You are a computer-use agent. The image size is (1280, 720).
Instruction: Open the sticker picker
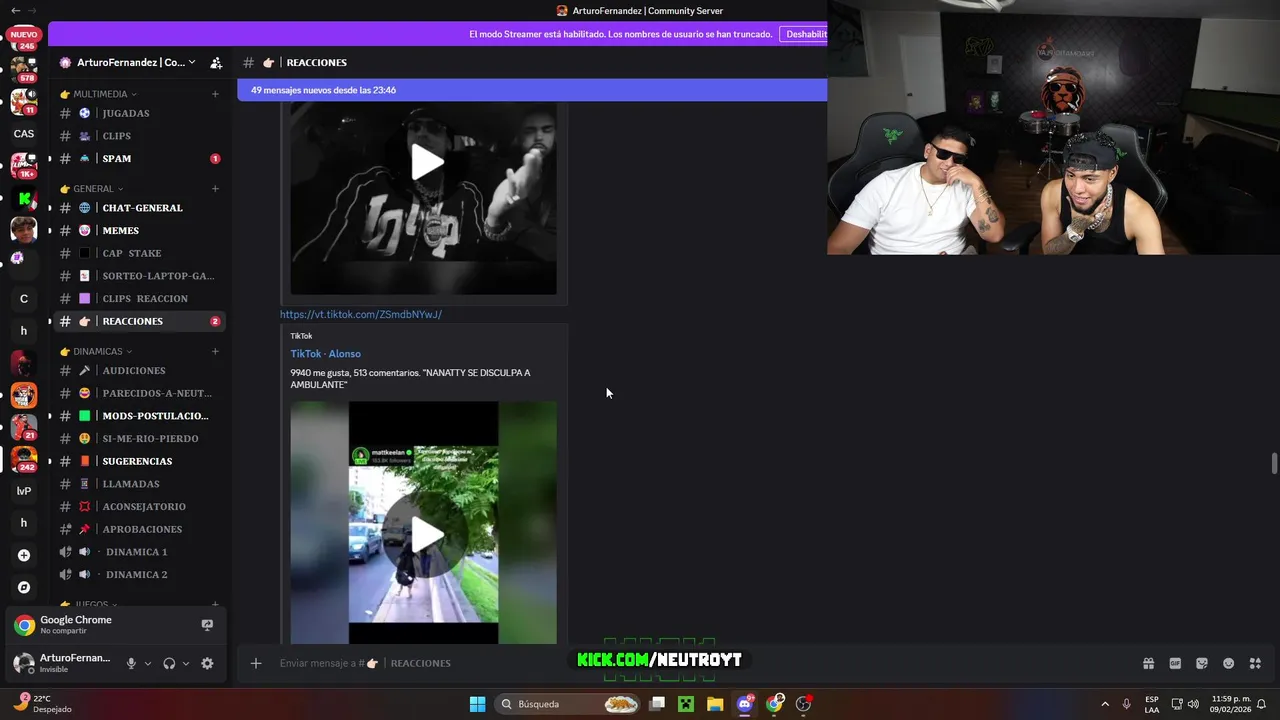[x=1202, y=663]
